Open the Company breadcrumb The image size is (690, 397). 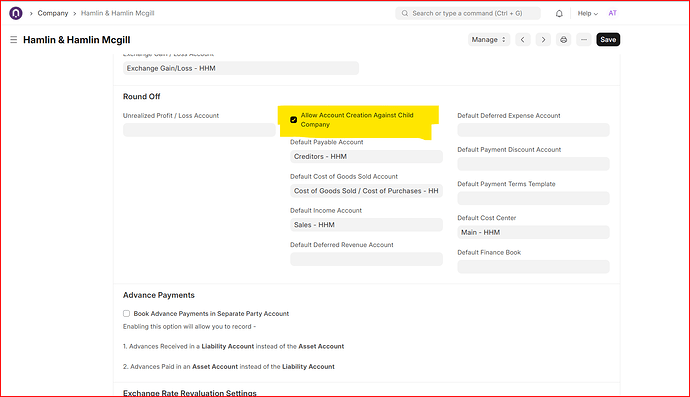coord(53,13)
